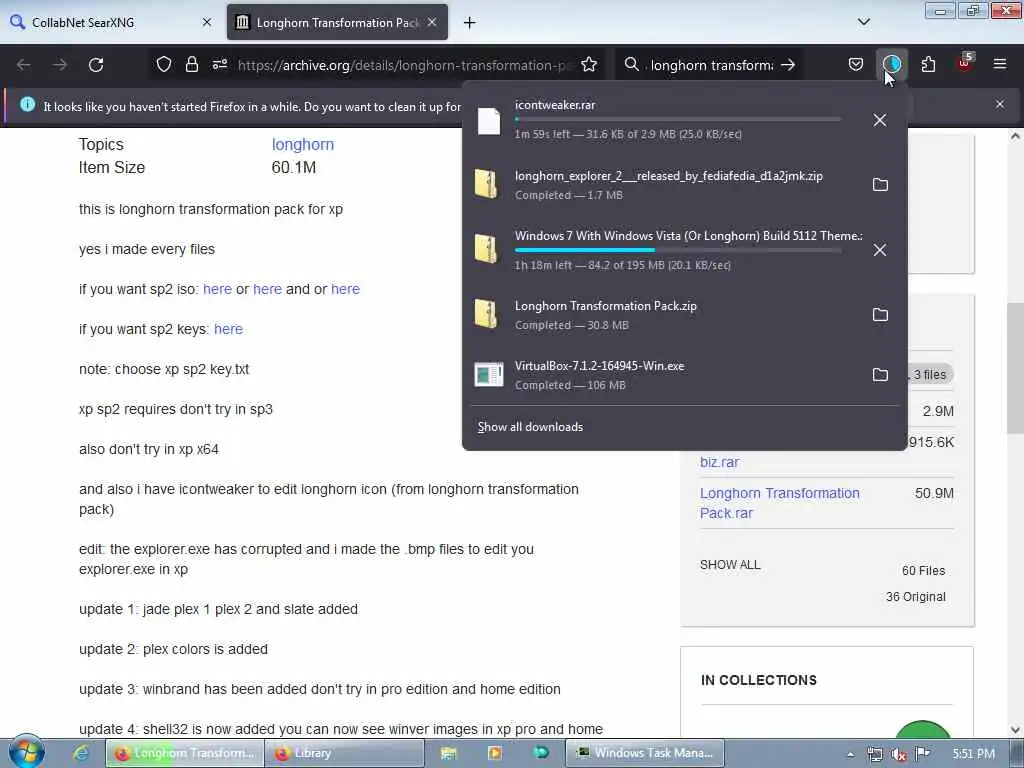
Task: Click the third sp2 iso here link
Action: [x=345, y=289]
